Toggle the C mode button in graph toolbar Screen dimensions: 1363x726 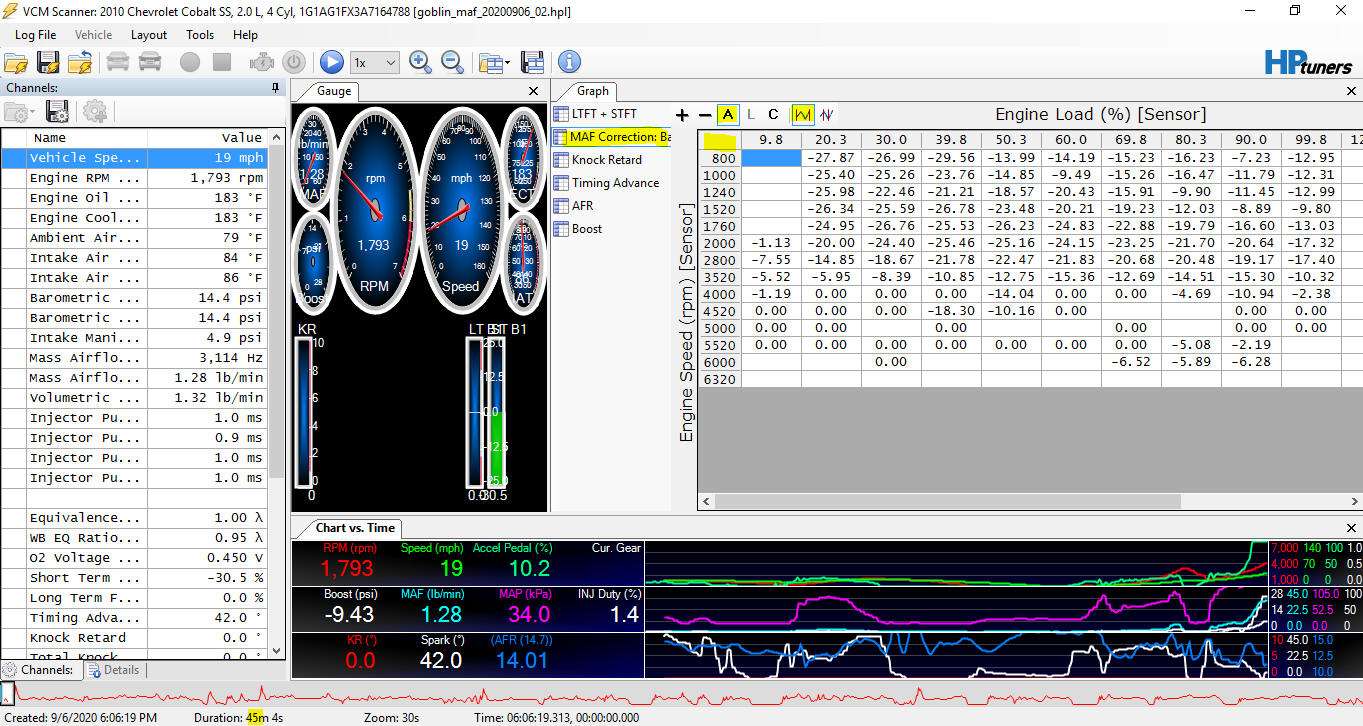(773, 115)
